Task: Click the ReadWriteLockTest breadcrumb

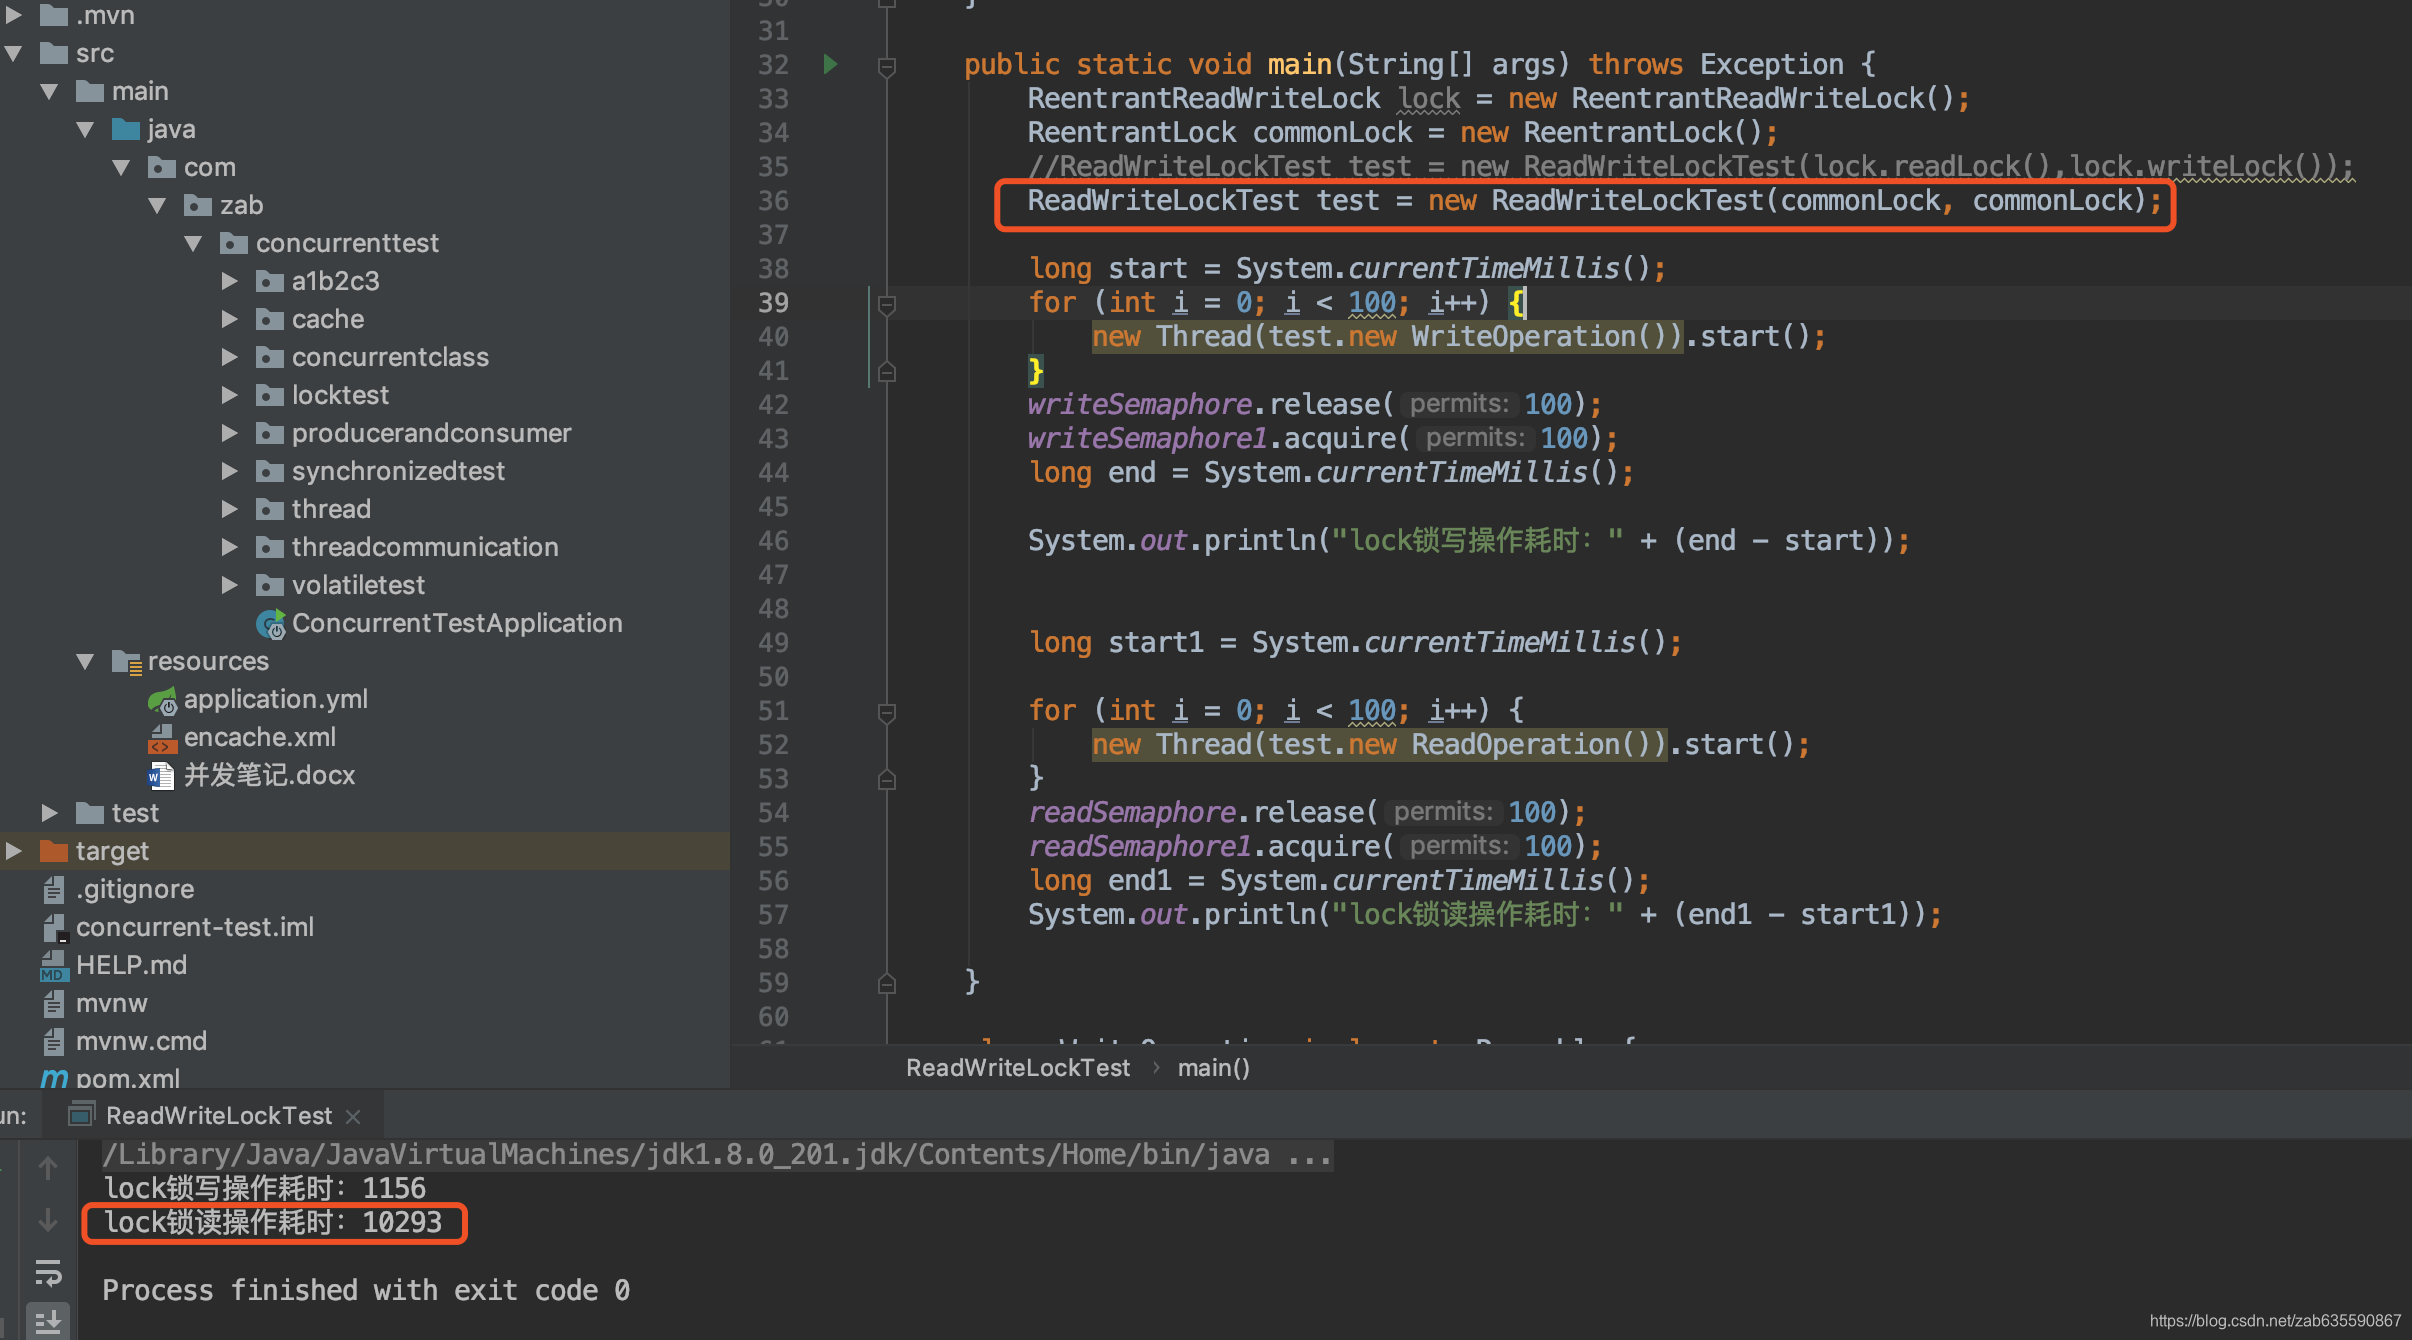Action: pyautogui.click(x=1017, y=1068)
